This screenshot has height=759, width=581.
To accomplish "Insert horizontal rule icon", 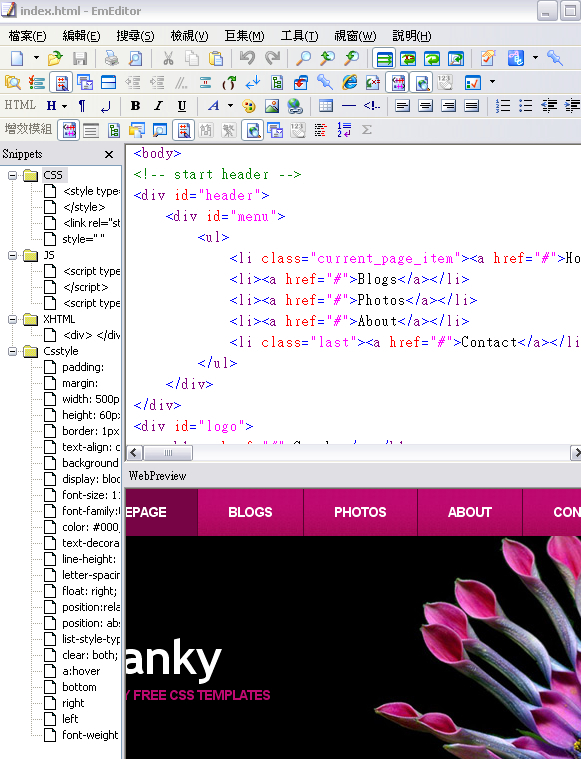I will click(x=349, y=106).
